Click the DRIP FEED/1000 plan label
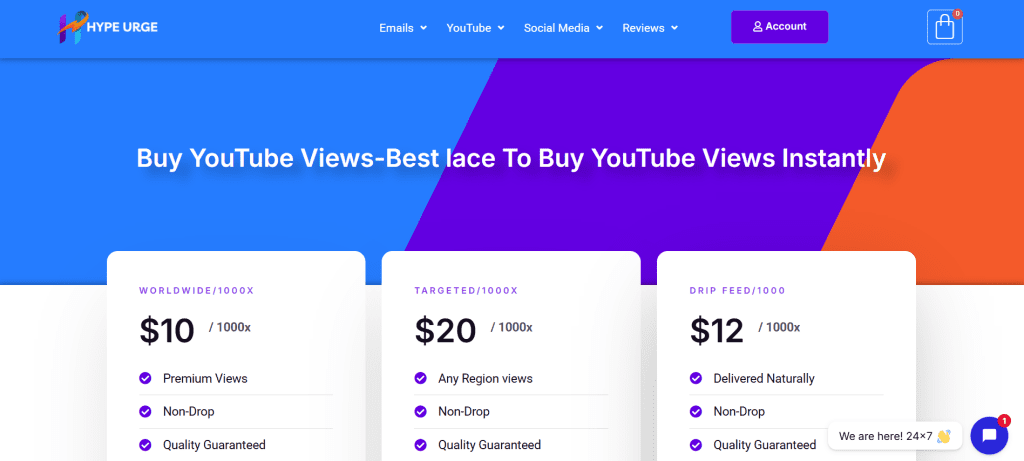Viewport: 1024px width, 461px height. coord(738,291)
